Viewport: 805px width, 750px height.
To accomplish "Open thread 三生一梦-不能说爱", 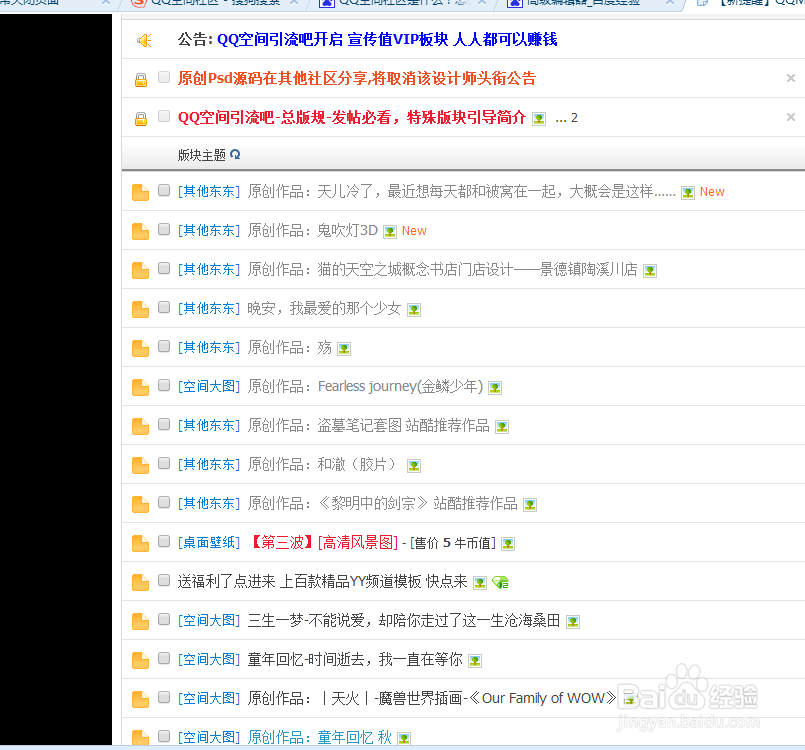I will point(404,621).
